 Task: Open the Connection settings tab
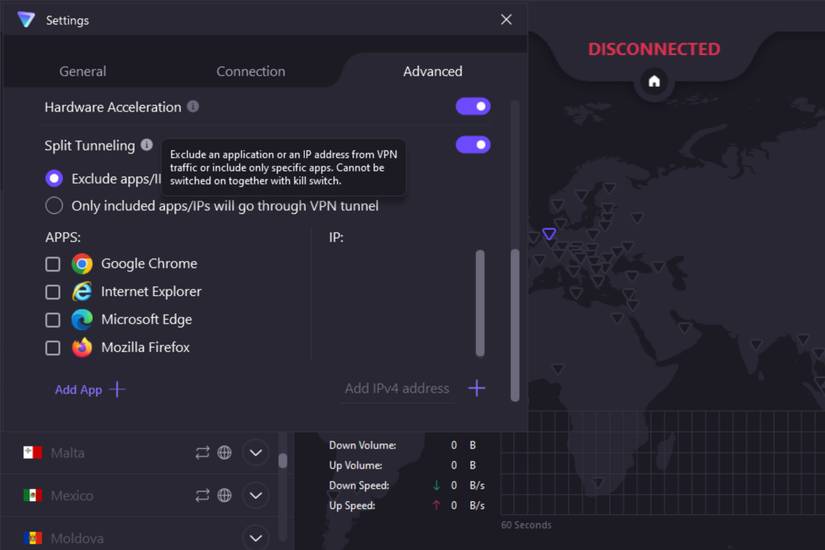point(251,71)
